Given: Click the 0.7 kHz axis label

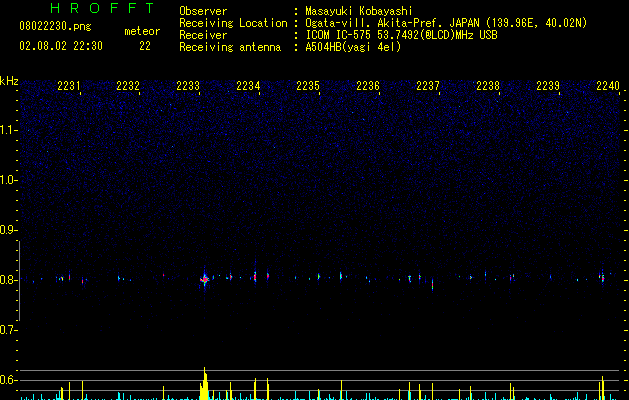Looking at the screenshot, I should coord(8,330).
